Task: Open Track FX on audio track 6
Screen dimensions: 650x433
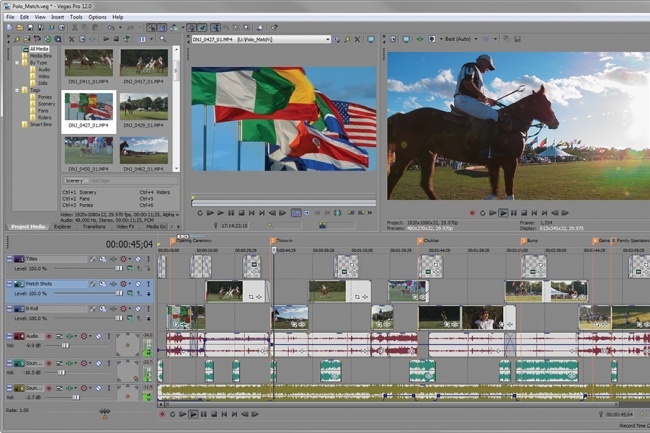Action: click(69, 388)
